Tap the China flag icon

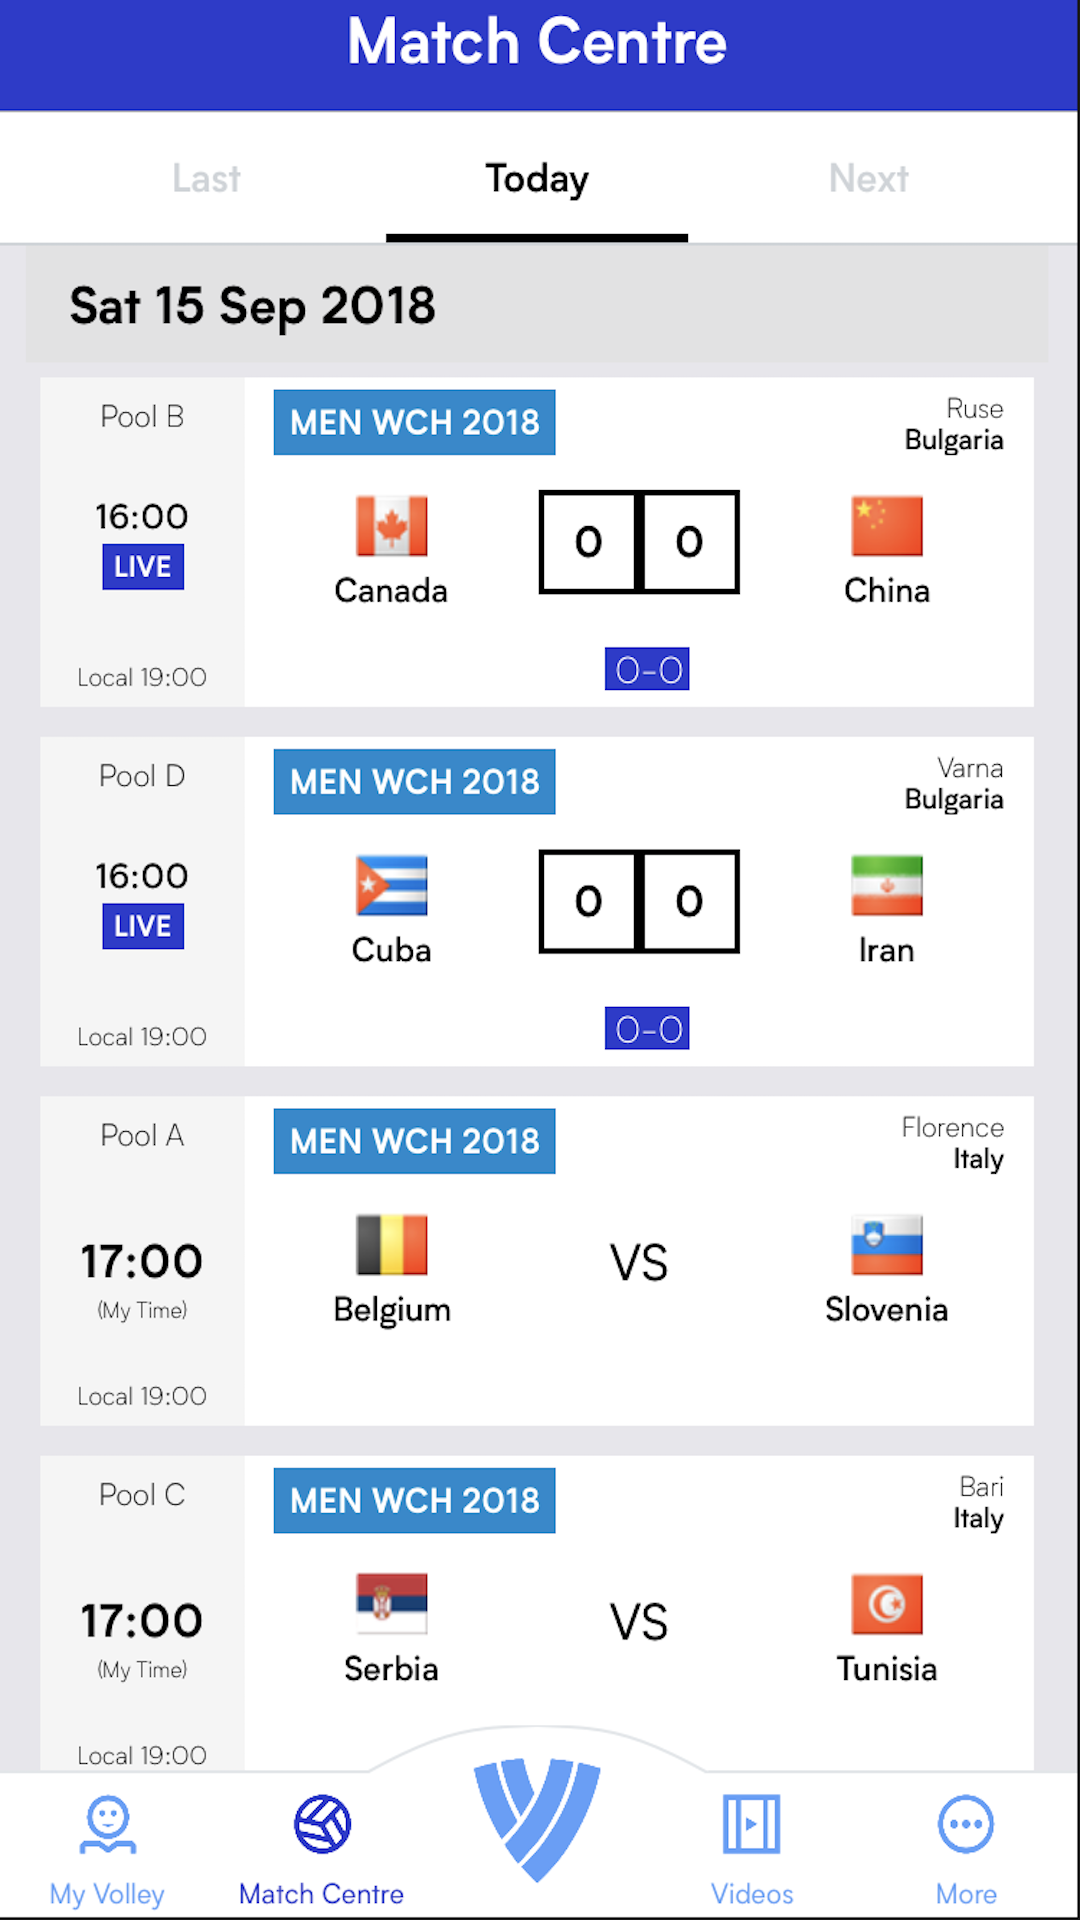pos(886,526)
